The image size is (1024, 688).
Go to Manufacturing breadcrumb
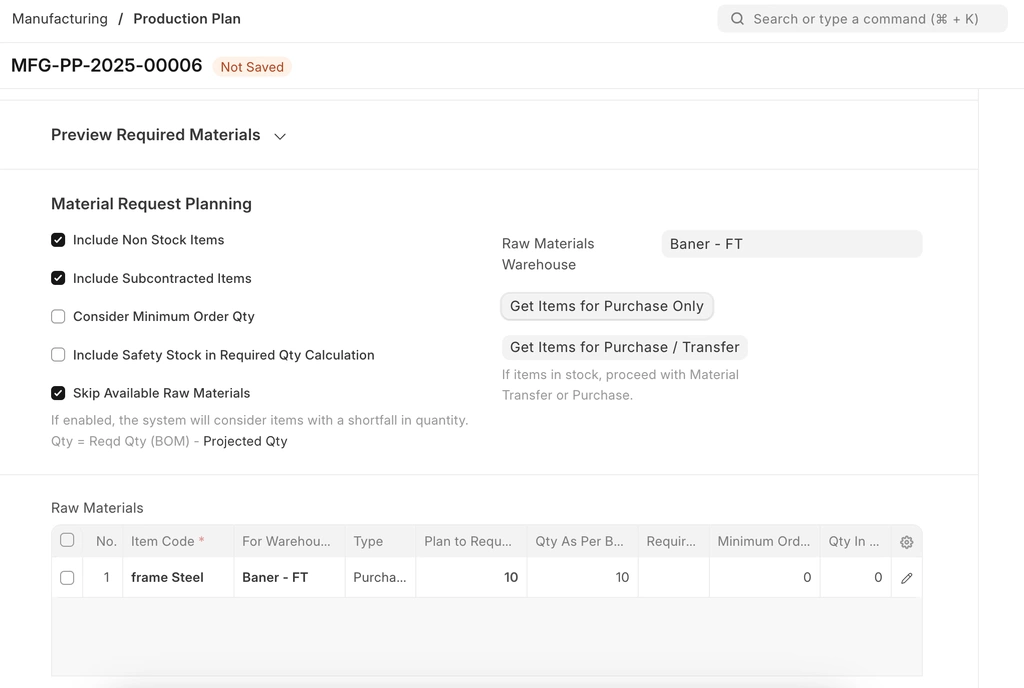click(60, 19)
